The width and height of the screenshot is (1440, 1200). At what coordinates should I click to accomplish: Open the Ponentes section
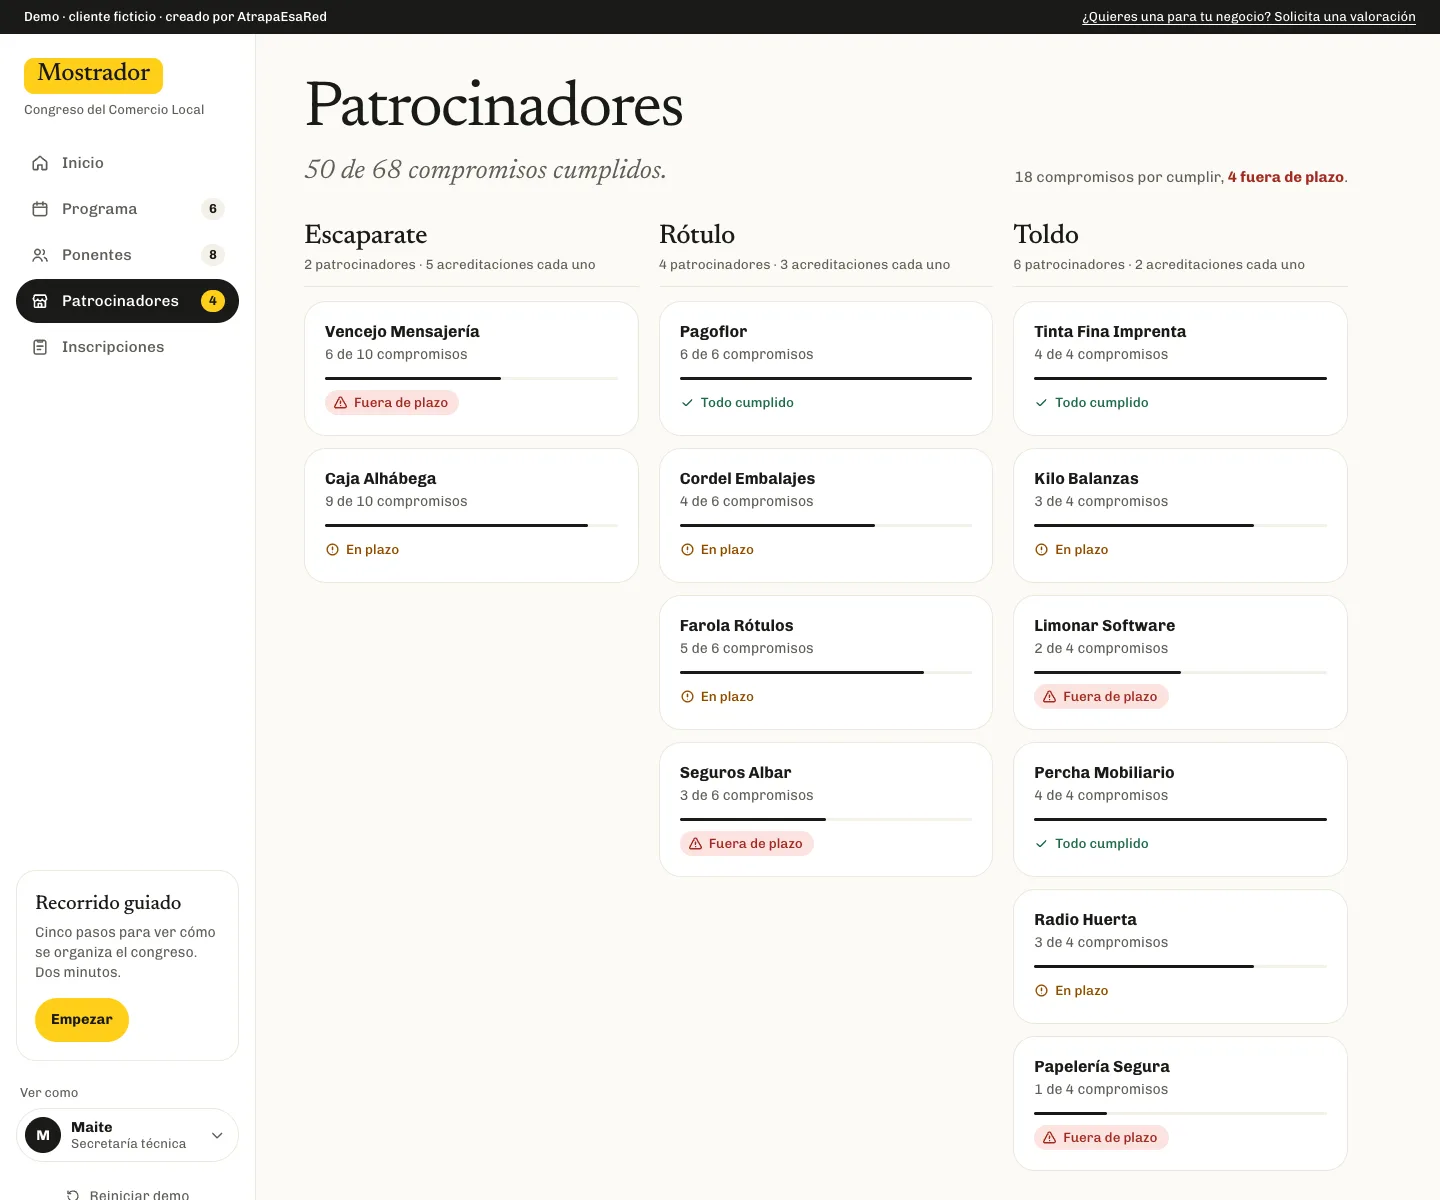pyautogui.click(x=127, y=255)
